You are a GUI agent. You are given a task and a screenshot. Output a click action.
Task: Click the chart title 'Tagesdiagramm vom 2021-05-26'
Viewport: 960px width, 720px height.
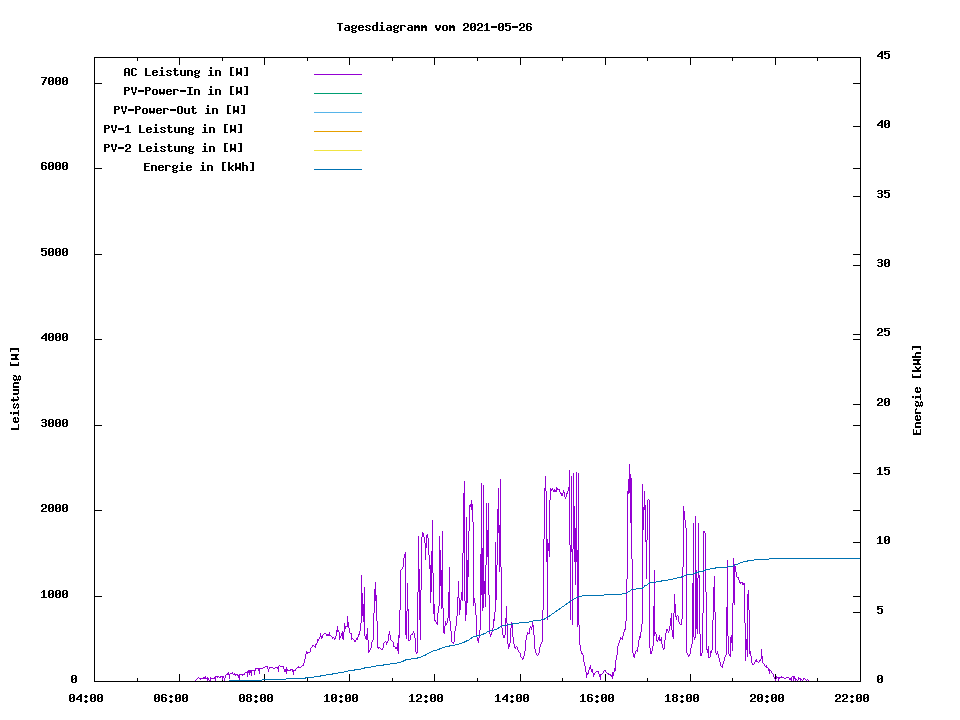(x=434, y=27)
